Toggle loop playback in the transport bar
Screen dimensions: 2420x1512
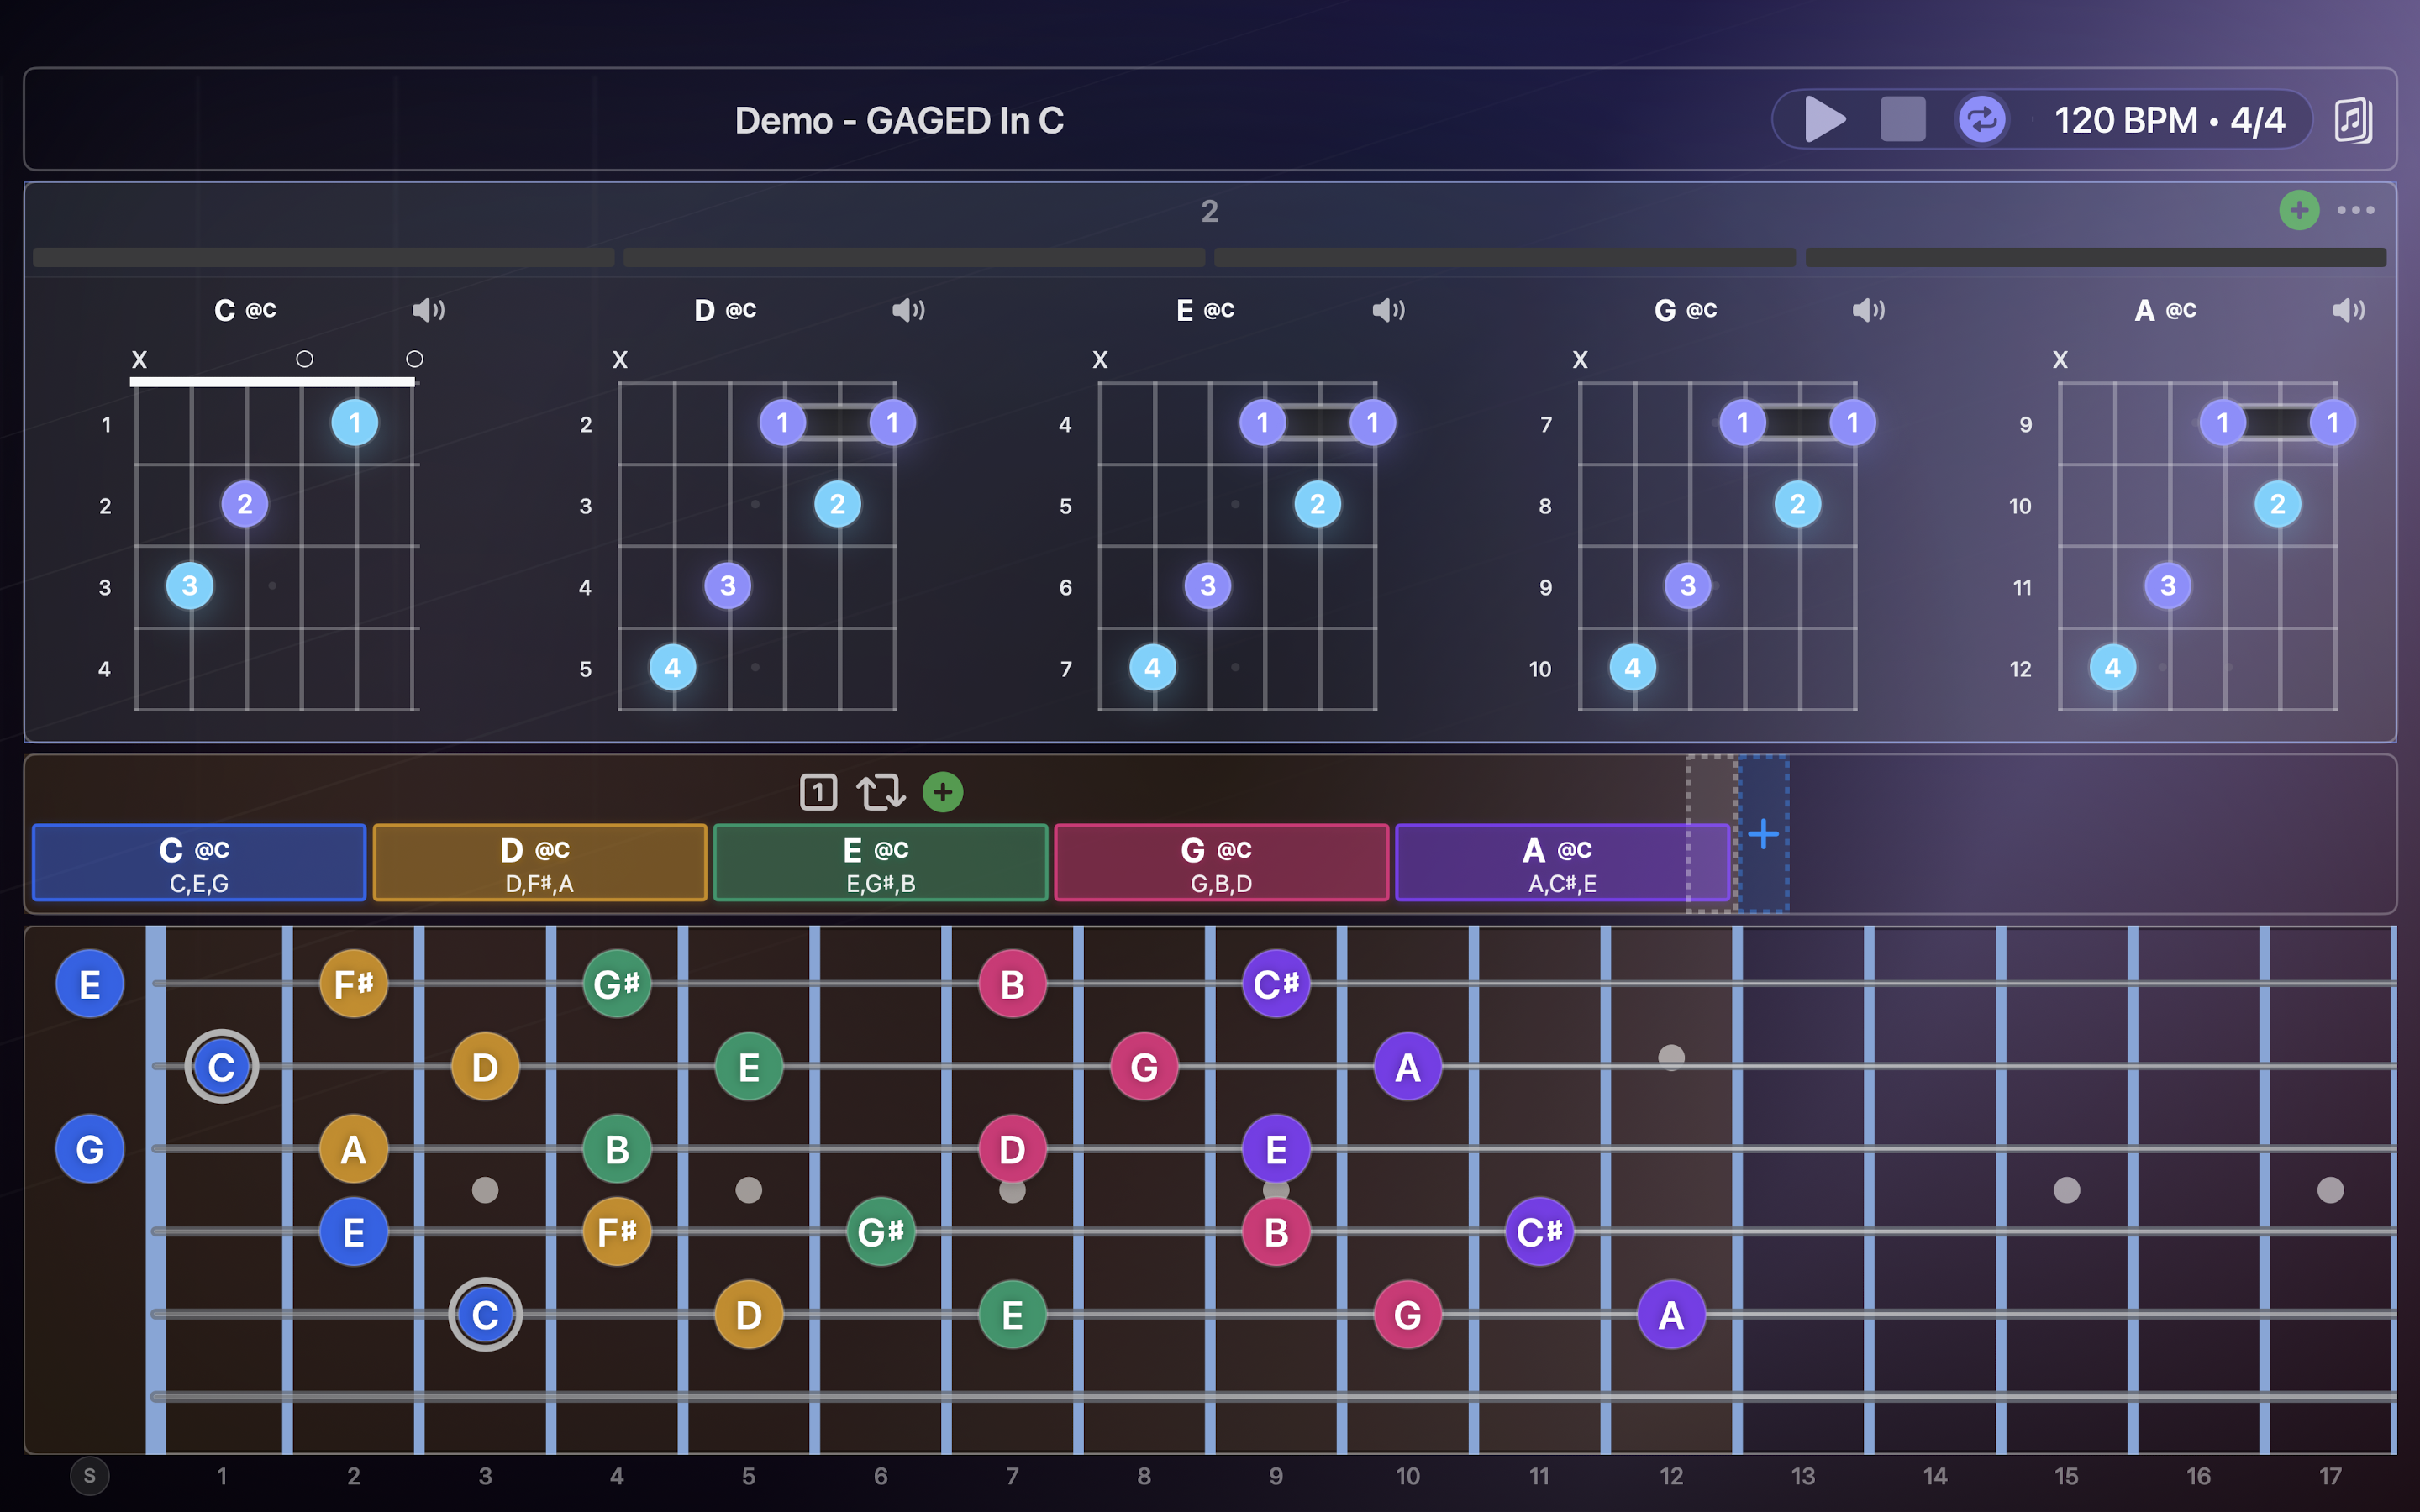coord(1981,120)
